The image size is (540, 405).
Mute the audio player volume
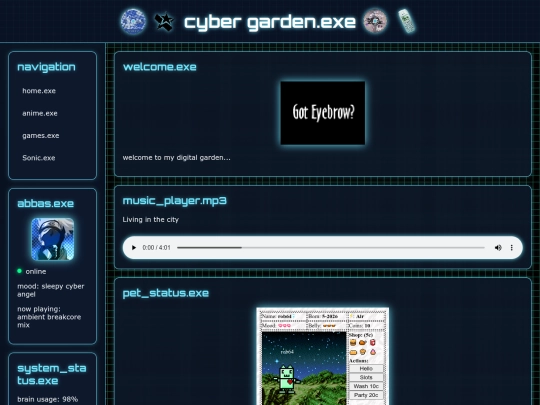pos(498,248)
